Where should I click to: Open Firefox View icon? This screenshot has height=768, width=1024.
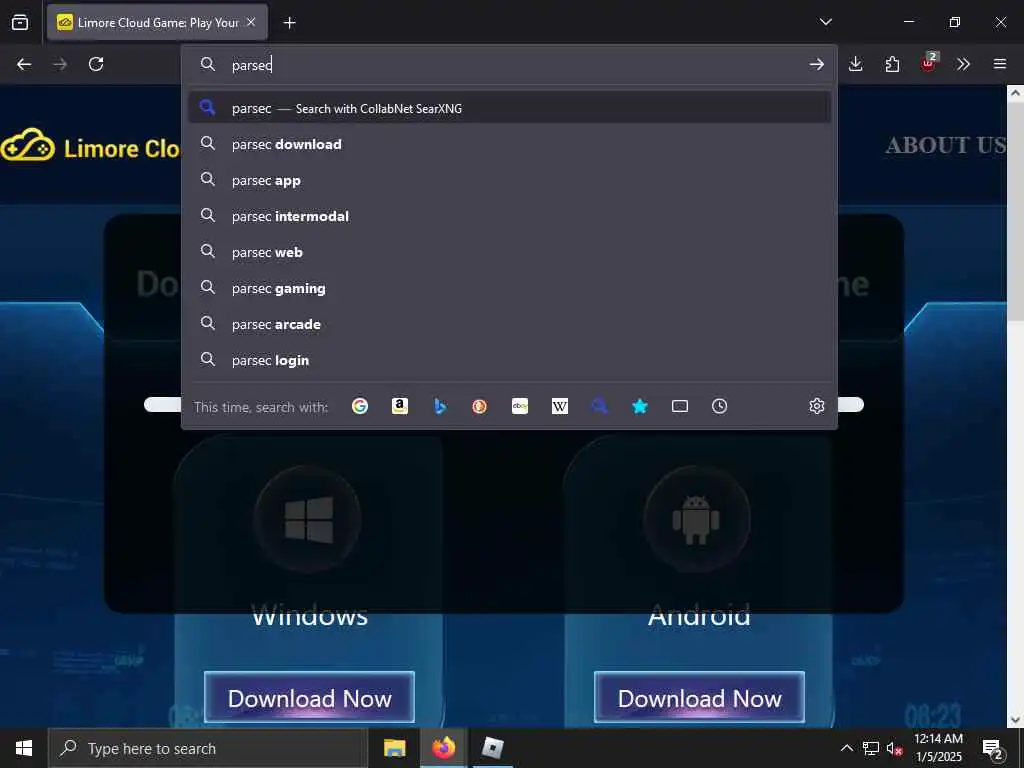[x=20, y=22]
